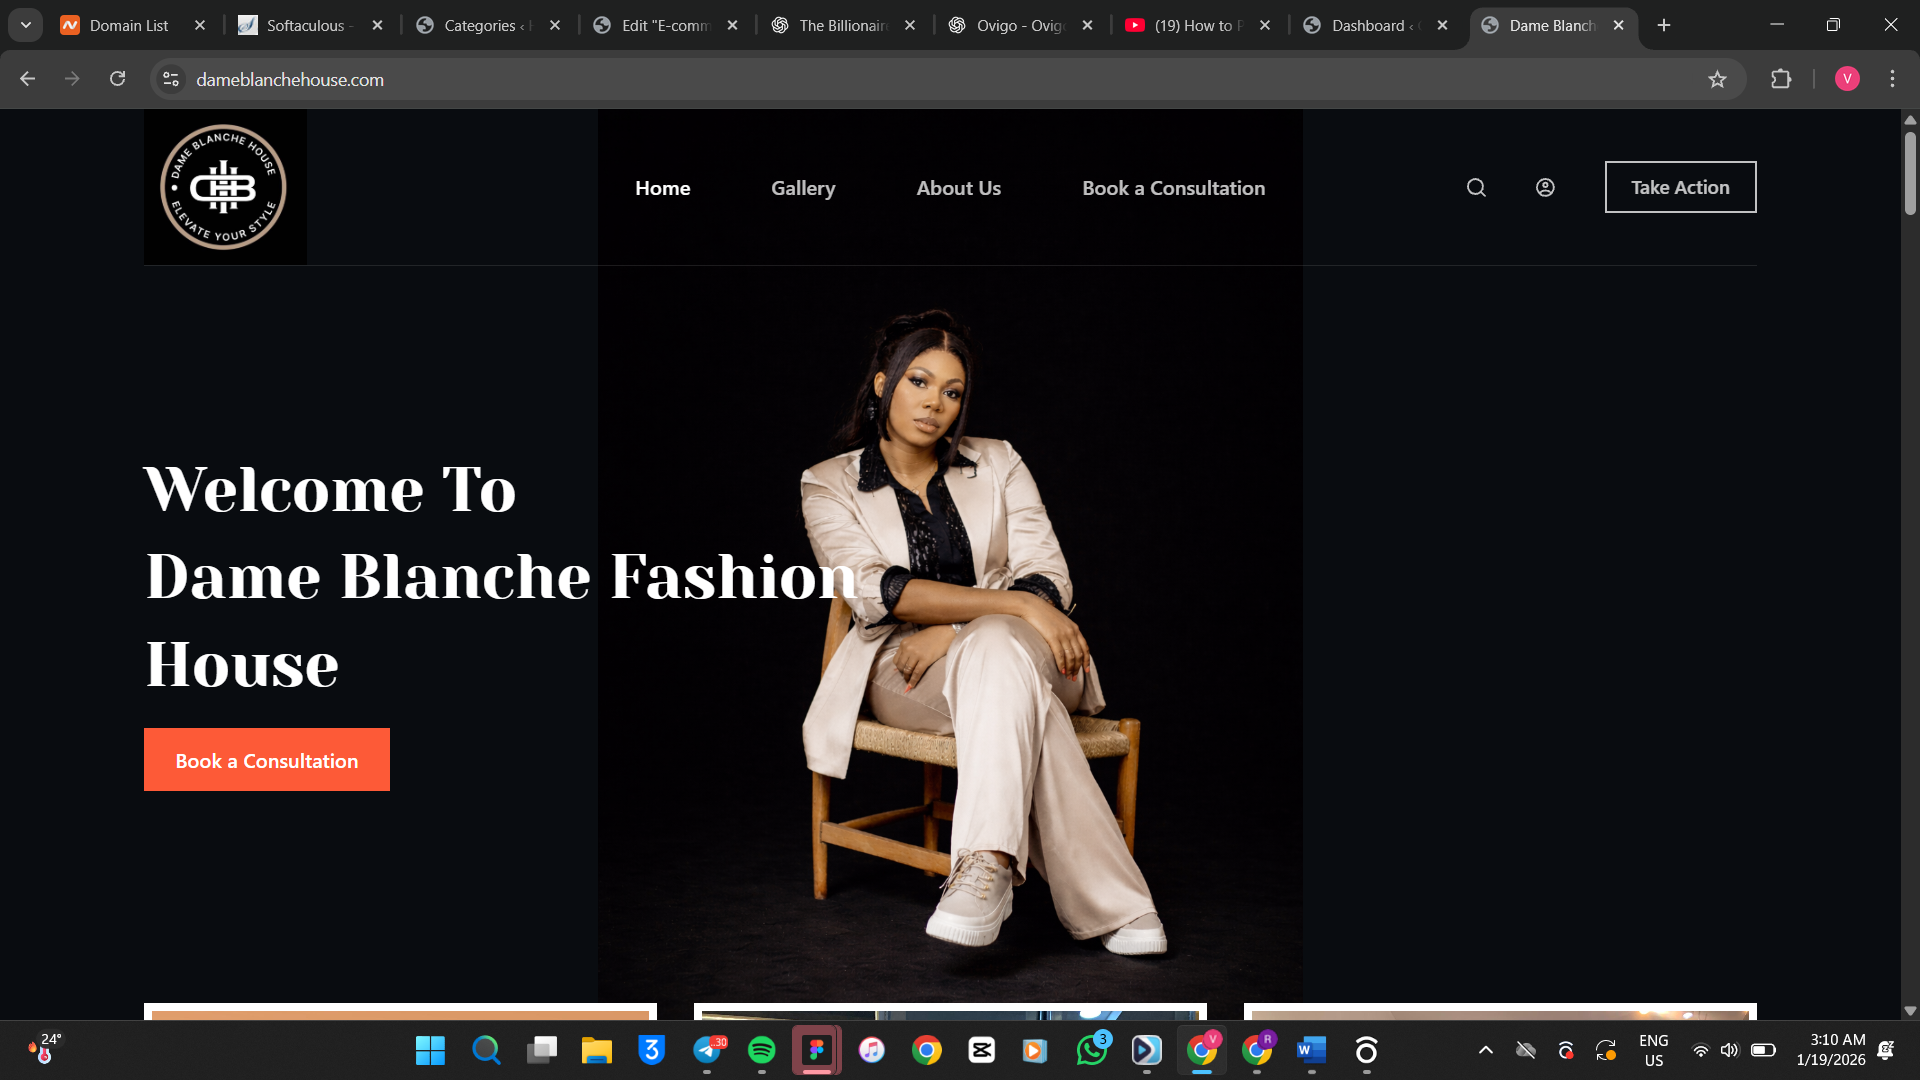
Task: Click the Dame Blanche House logo
Action: coord(224,188)
